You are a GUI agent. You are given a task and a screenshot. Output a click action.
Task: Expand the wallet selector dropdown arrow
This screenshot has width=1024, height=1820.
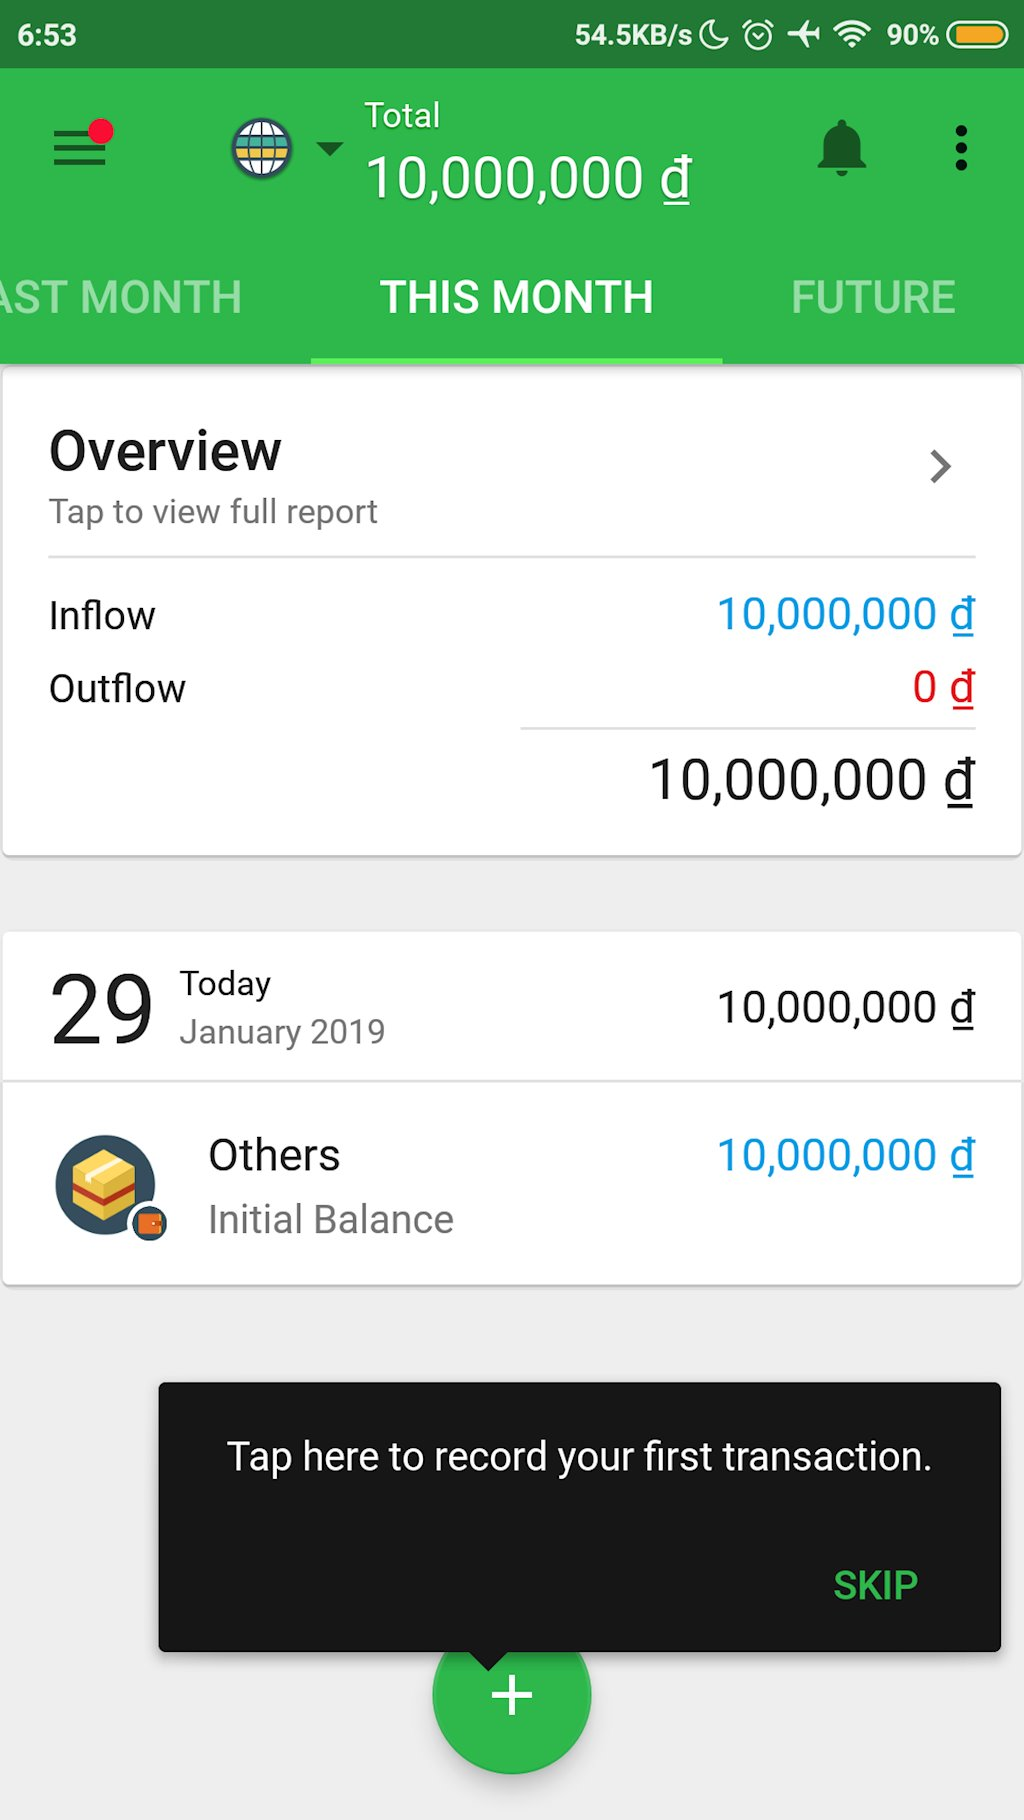pyautogui.click(x=329, y=149)
